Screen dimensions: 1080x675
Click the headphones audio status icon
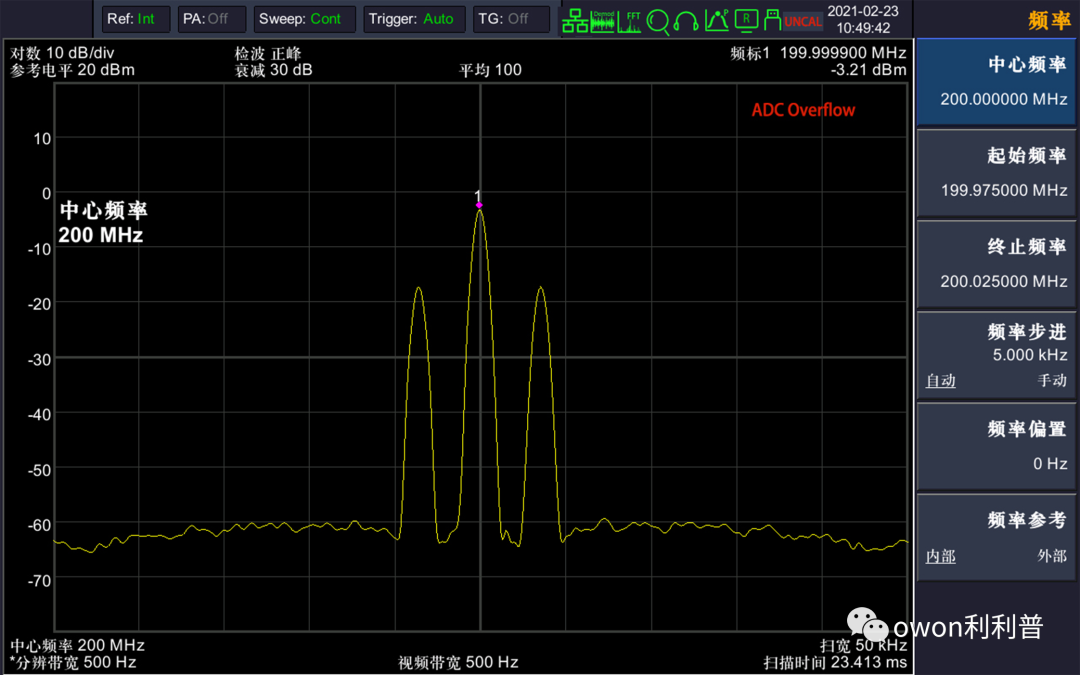(x=686, y=21)
